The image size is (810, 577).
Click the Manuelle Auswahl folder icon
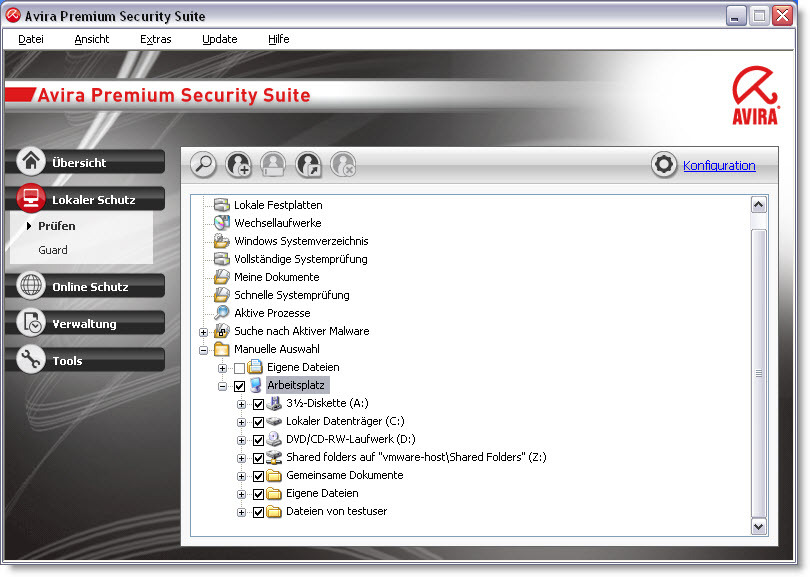pos(222,349)
